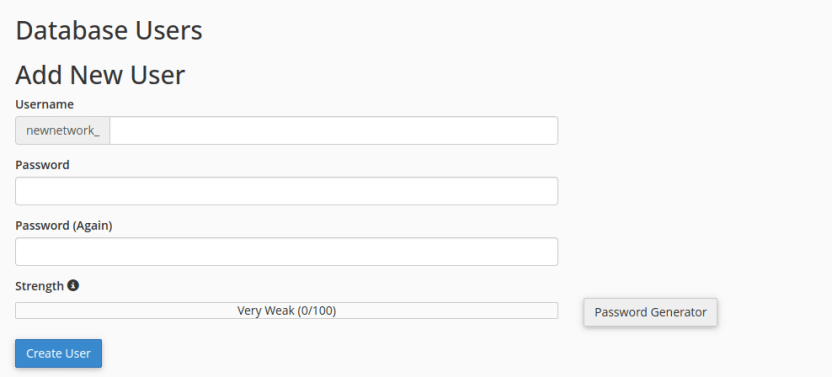This screenshot has width=832, height=377.
Task: Generate a password using the gray button
Action: [x=651, y=312]
